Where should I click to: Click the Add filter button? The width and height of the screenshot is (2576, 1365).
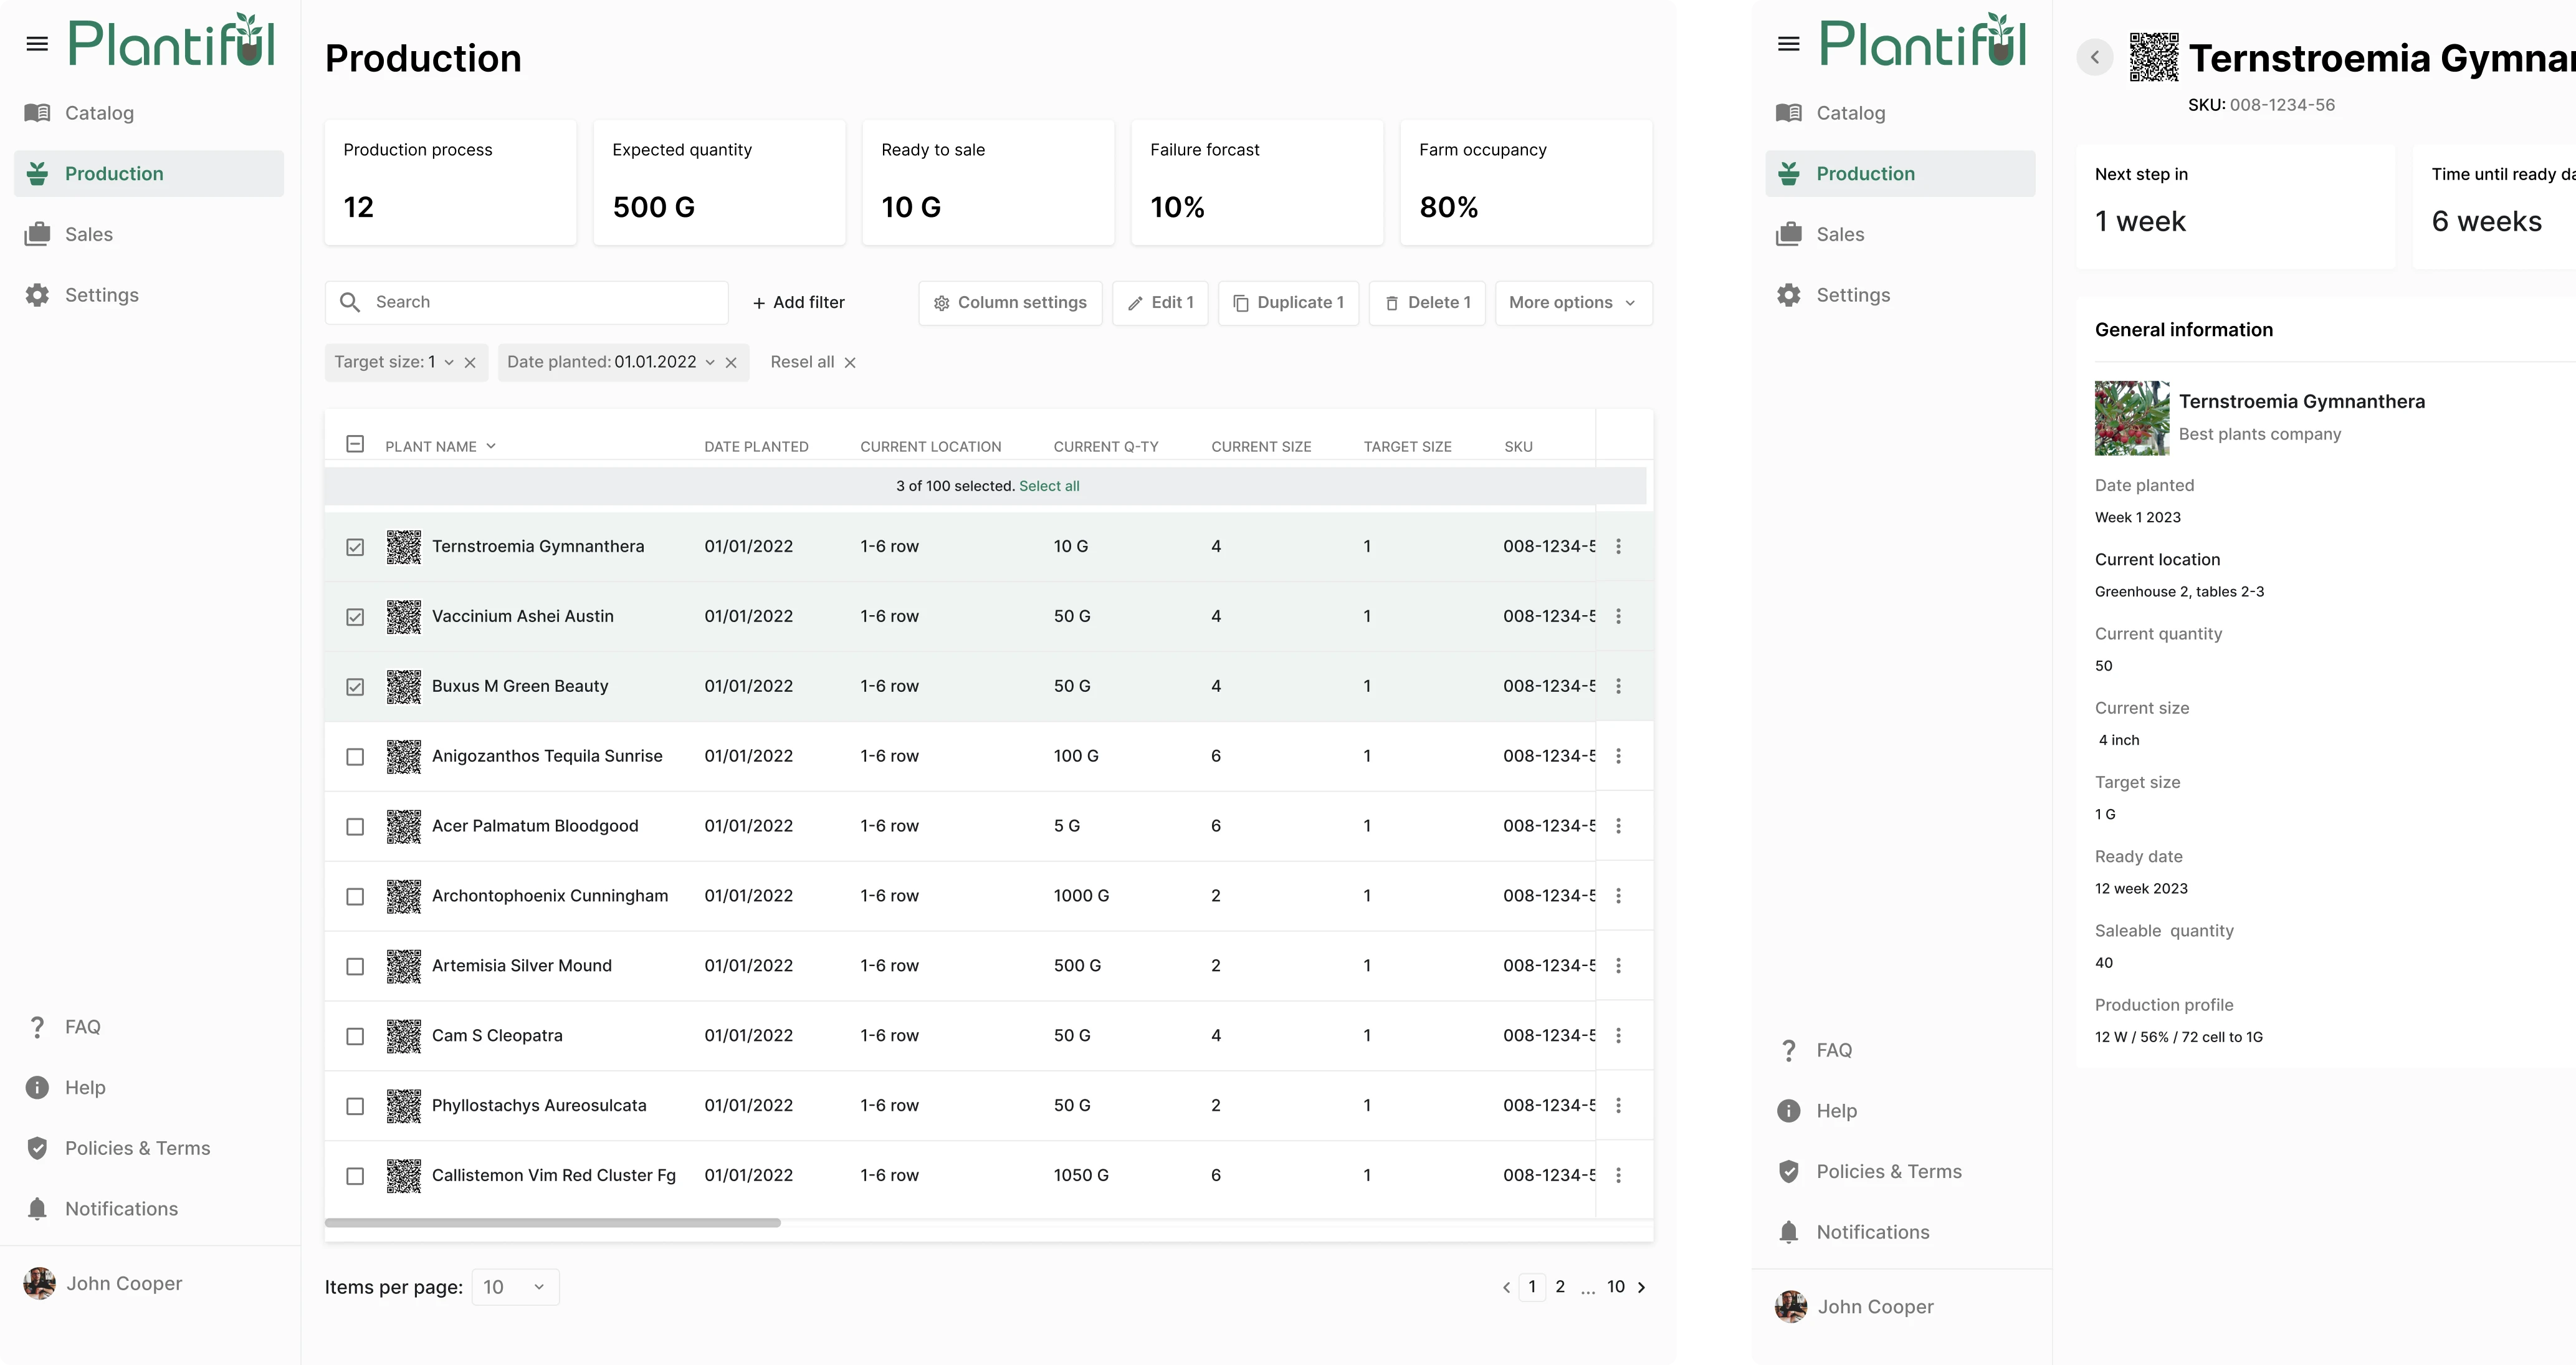point(798,303)
